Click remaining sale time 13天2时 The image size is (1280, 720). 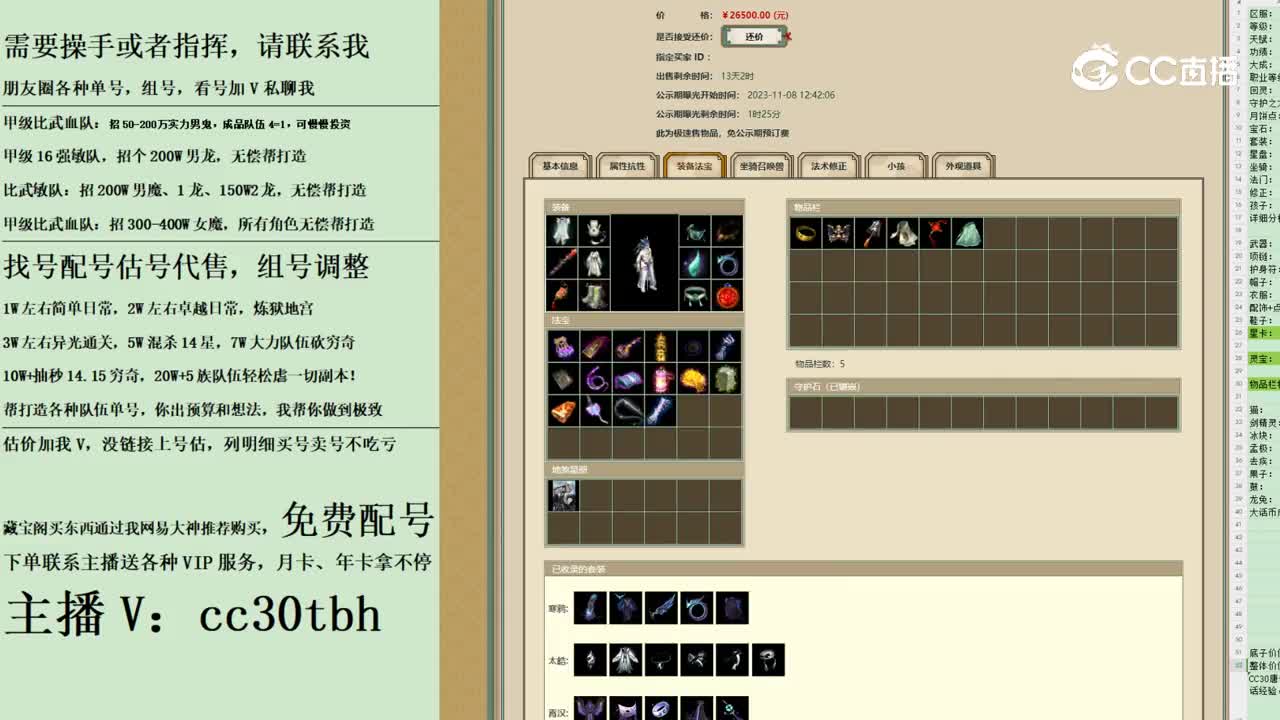coord(737,76)
